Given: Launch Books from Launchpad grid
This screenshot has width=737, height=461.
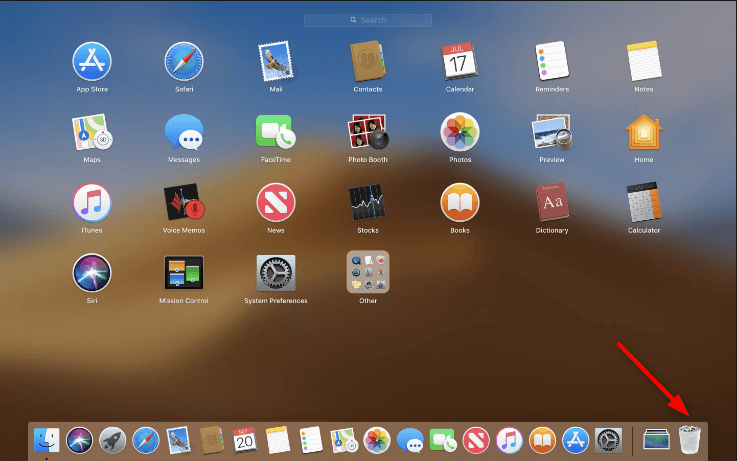Looking at the screenshot, I should [460, 203].
